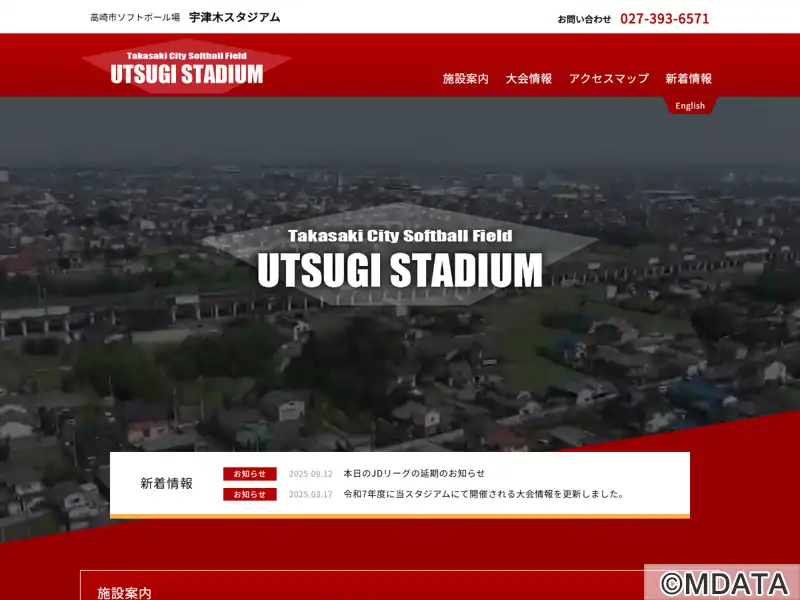Screen dimensions: 800x600
Task: Click the 宇津木スタジアム site title text
Action: [235, 17]
